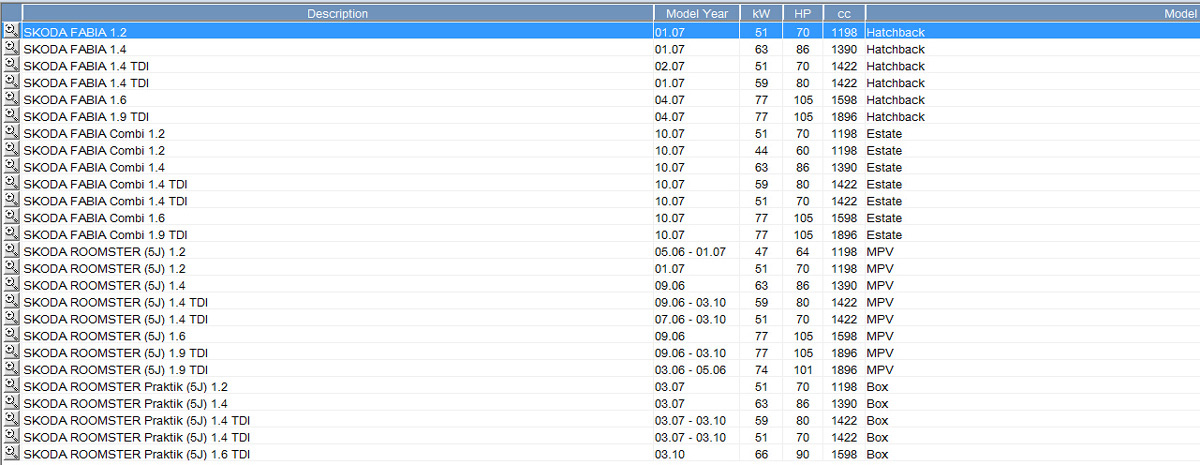Click magnifier icon for FABIA Combi 1.4 TDI 51 kW
The height and width of the screenshot is (465, 1200).
tap(10, 201)
